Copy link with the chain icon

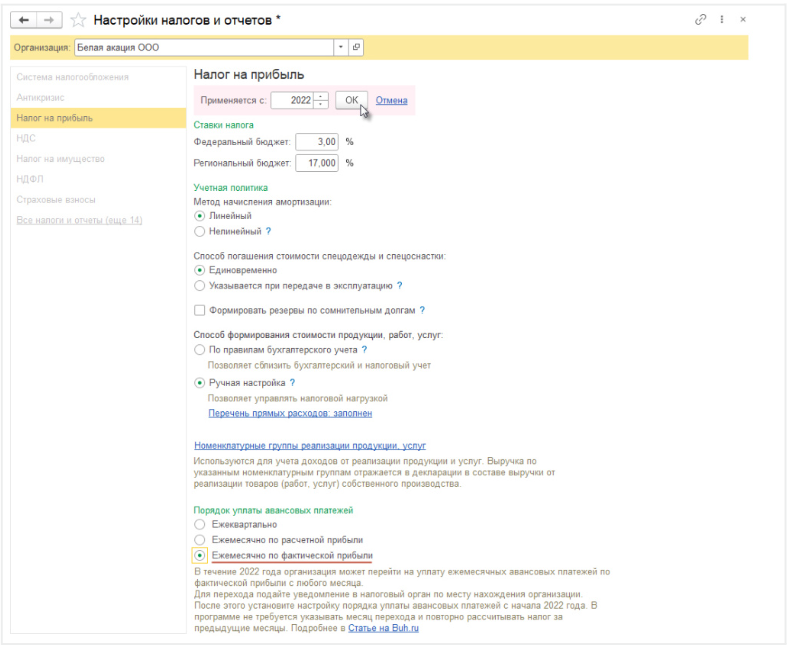[700, 20]
